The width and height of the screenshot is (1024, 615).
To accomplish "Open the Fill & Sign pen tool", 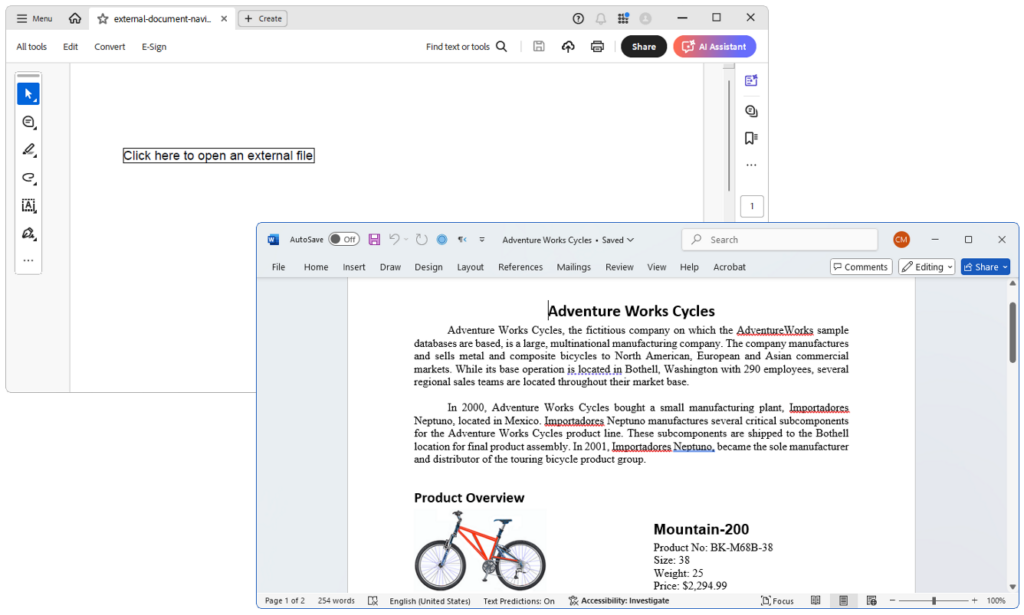I will pos(29,234).
